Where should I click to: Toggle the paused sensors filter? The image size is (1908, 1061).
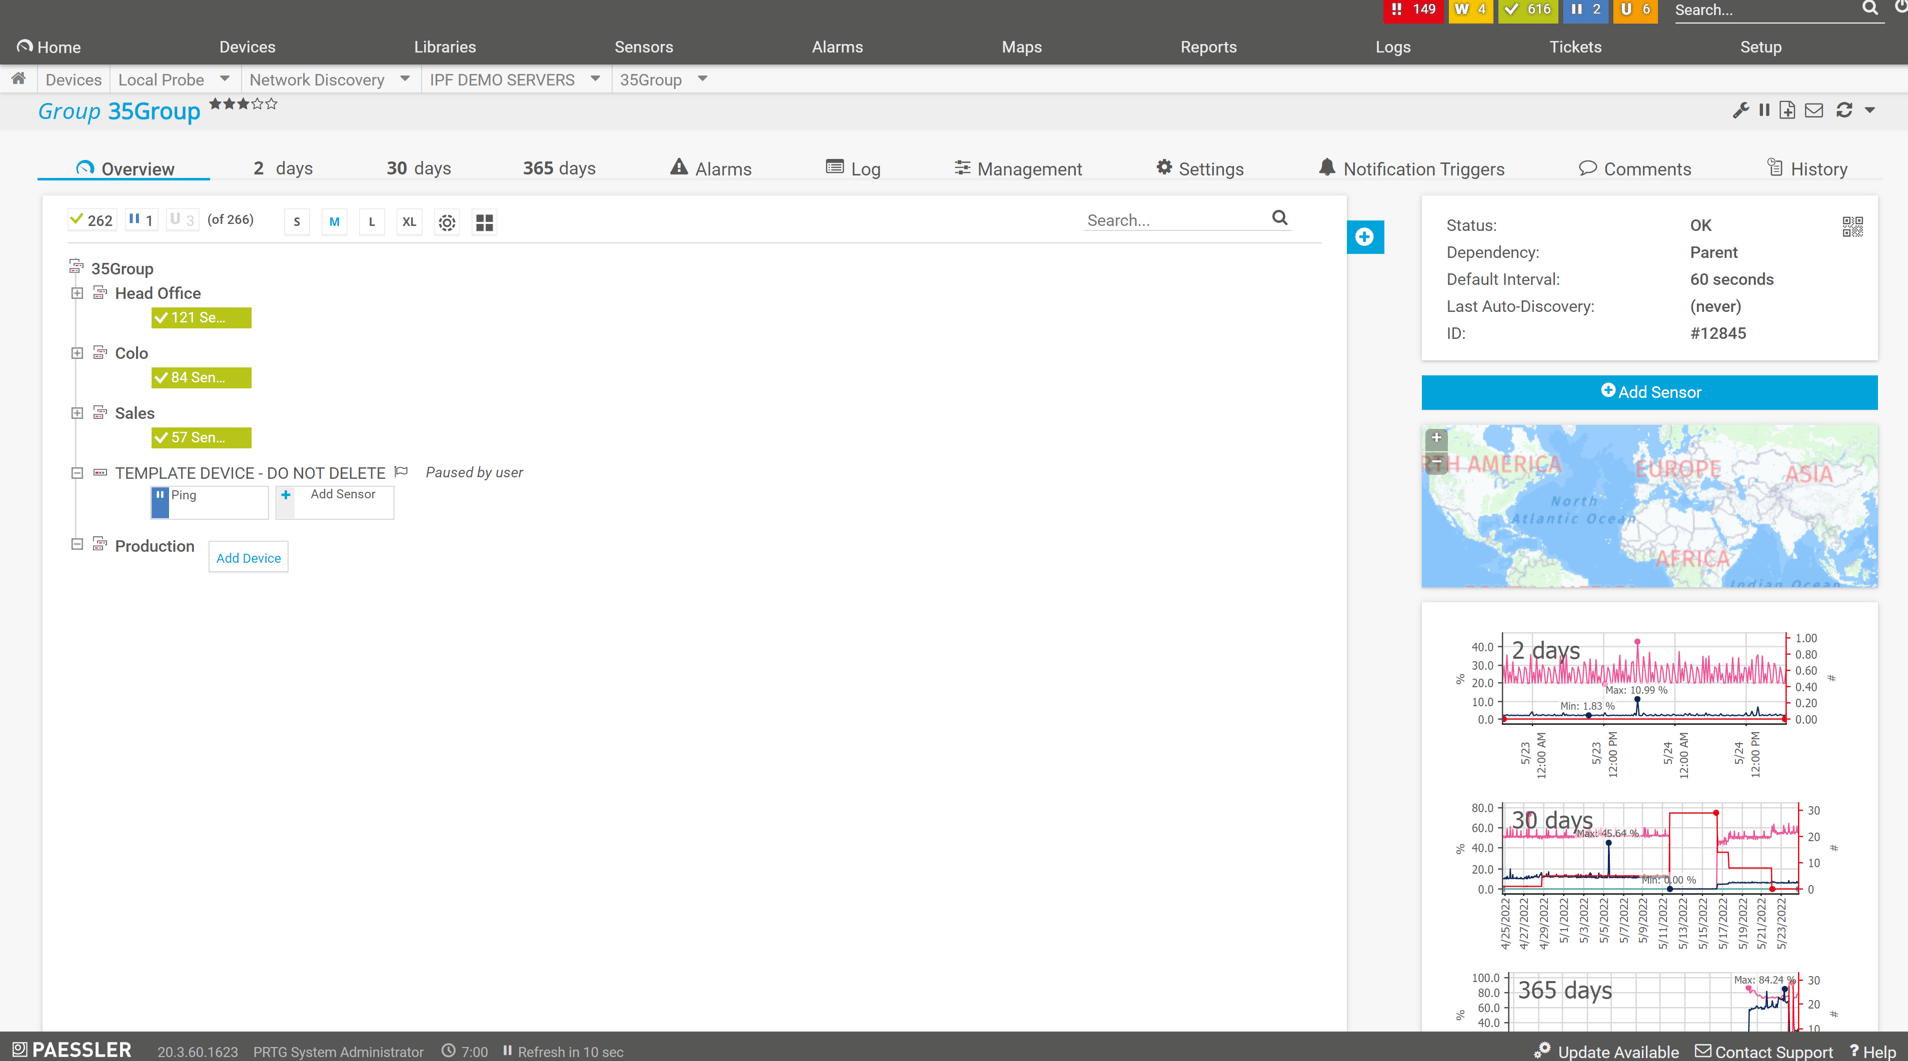click(141, 220)
